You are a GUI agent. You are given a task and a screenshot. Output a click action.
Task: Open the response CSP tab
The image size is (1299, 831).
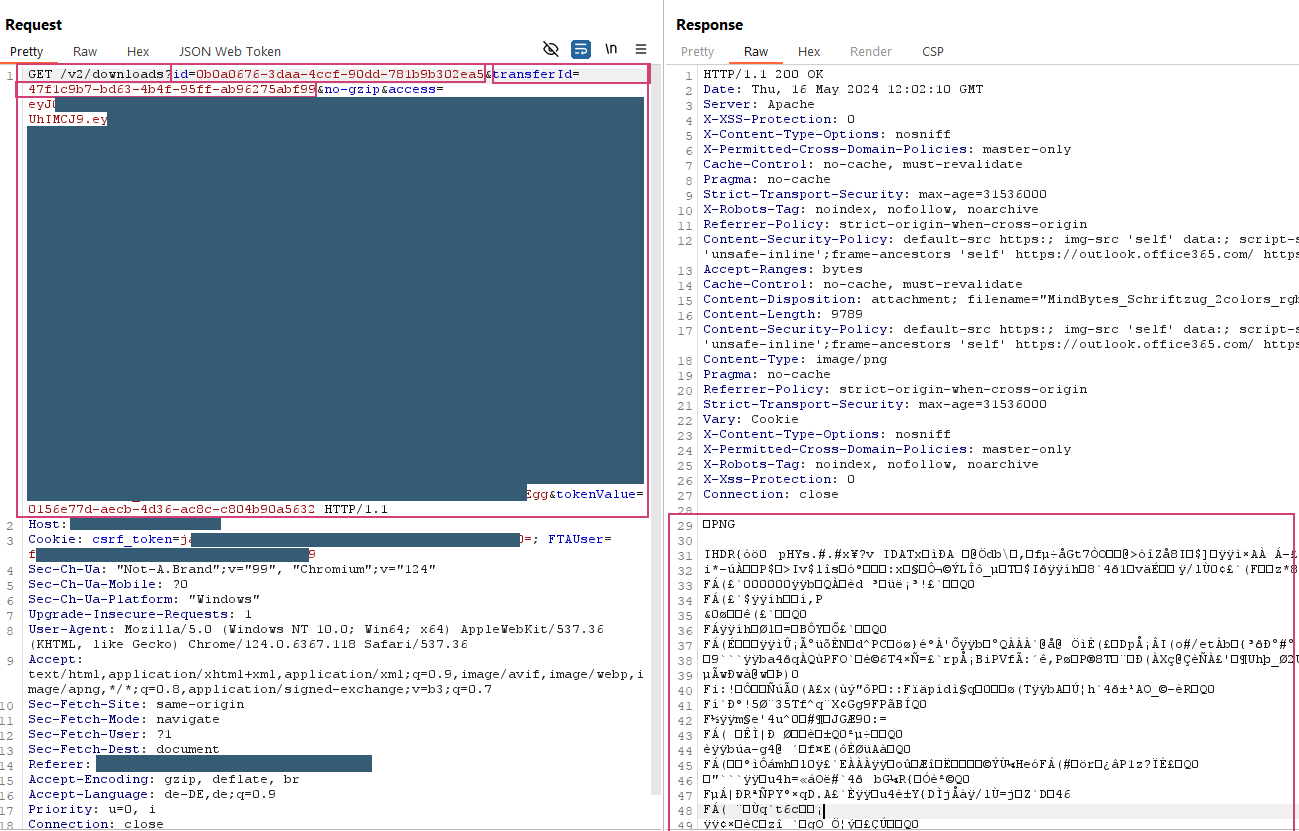932,52
